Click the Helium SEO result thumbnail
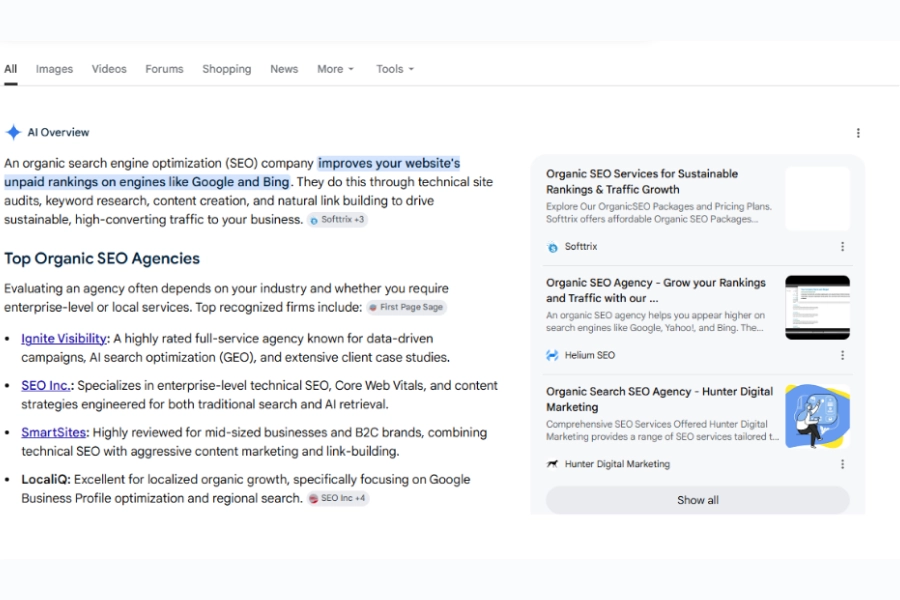Viewport: 900px width, 600px height. (817, 308)
